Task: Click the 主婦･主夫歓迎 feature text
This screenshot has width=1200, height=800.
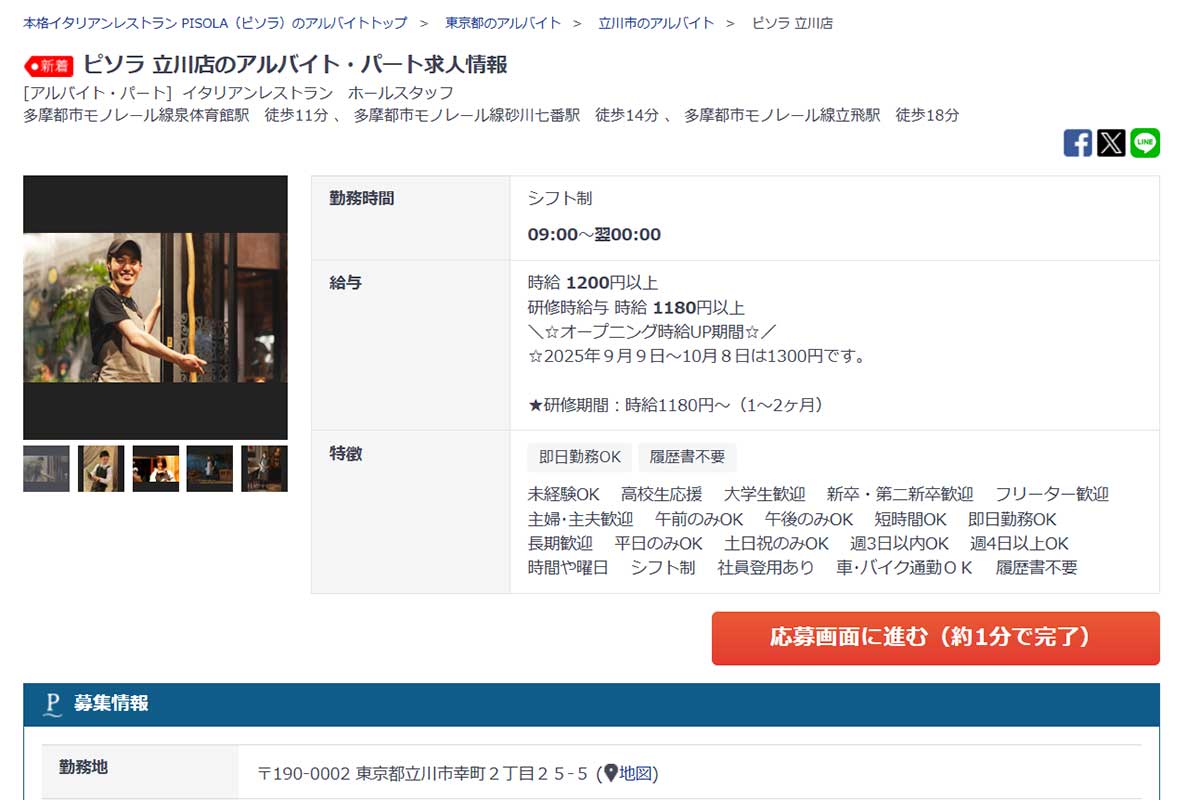Action: click(581, 519)
